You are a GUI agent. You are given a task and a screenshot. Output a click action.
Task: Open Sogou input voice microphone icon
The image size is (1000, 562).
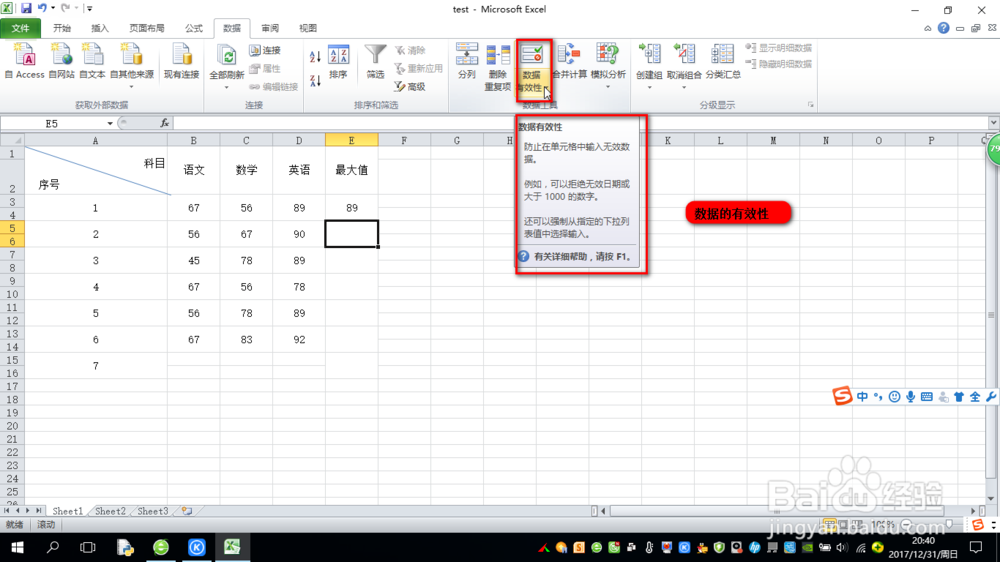pyautogui.click(x=910, y=397)
